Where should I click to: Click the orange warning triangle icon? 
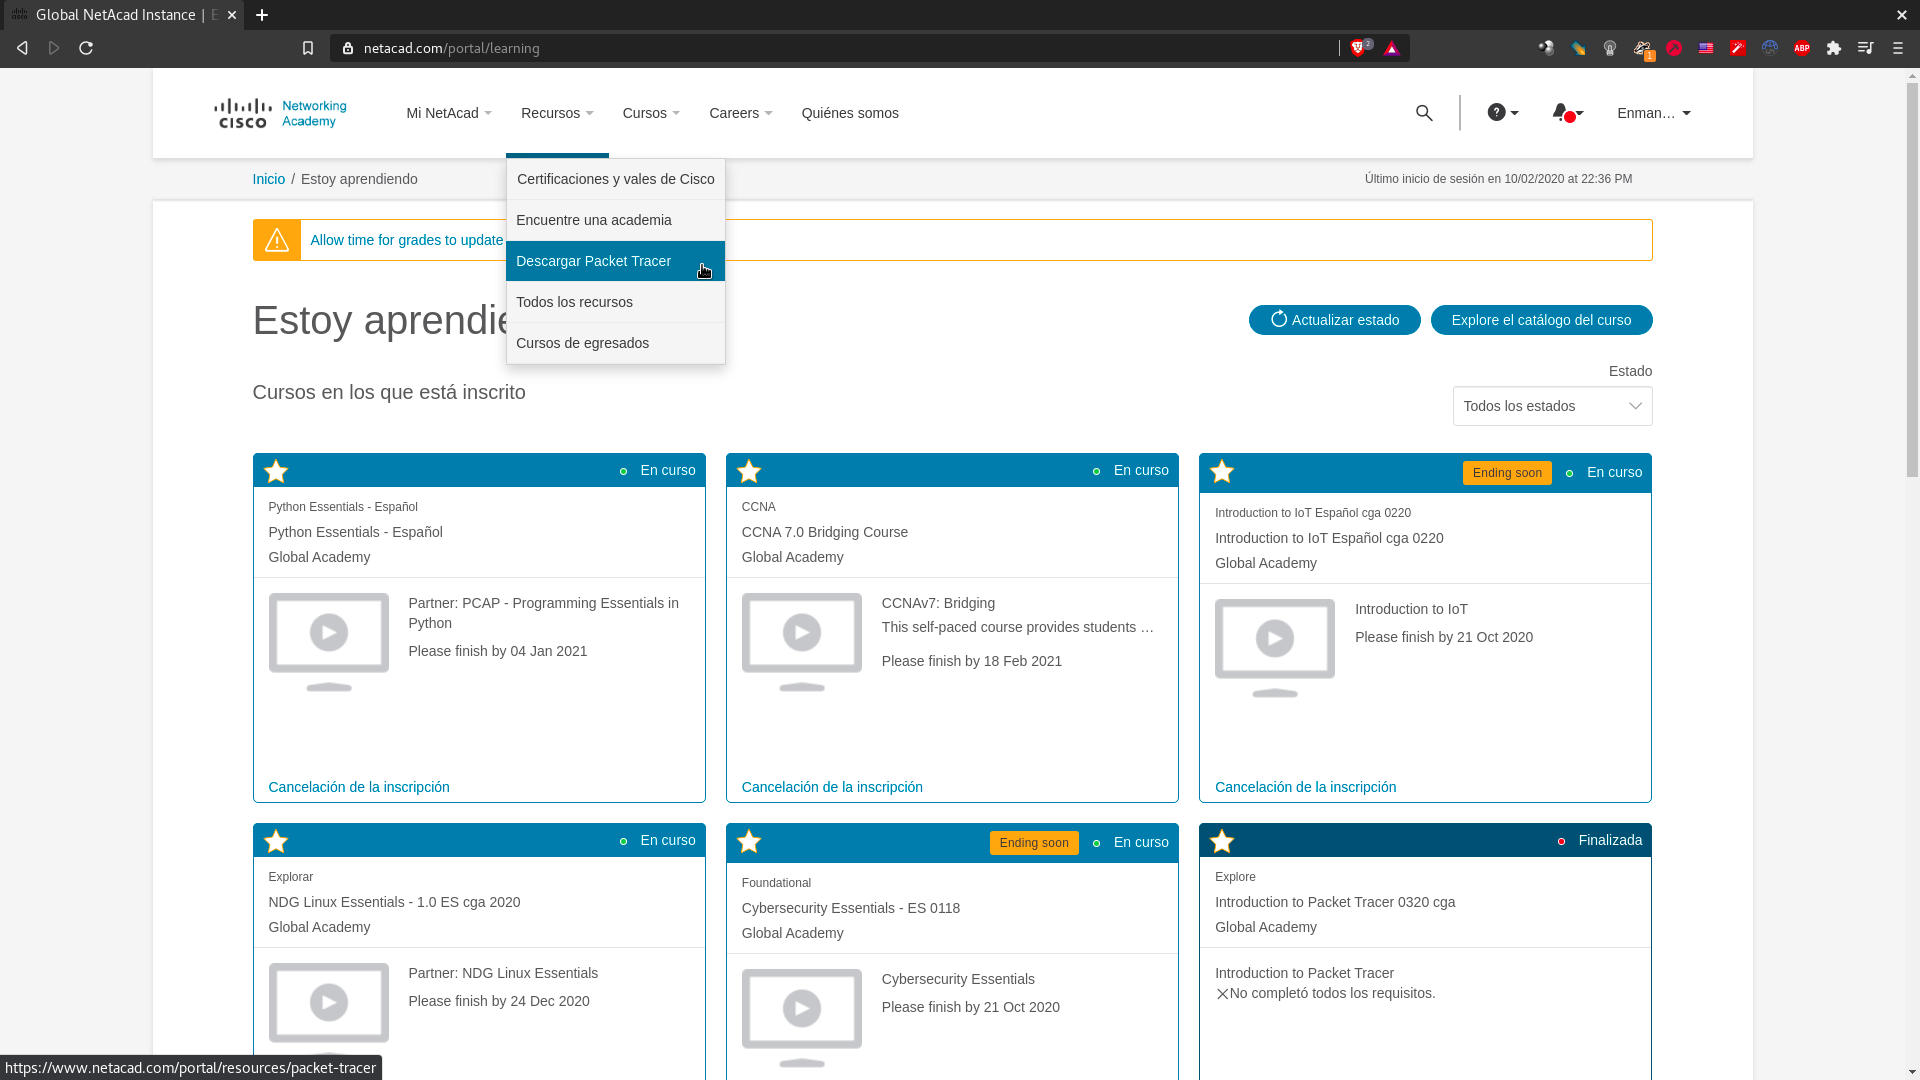pyautogui.click(x=277, y=240)
